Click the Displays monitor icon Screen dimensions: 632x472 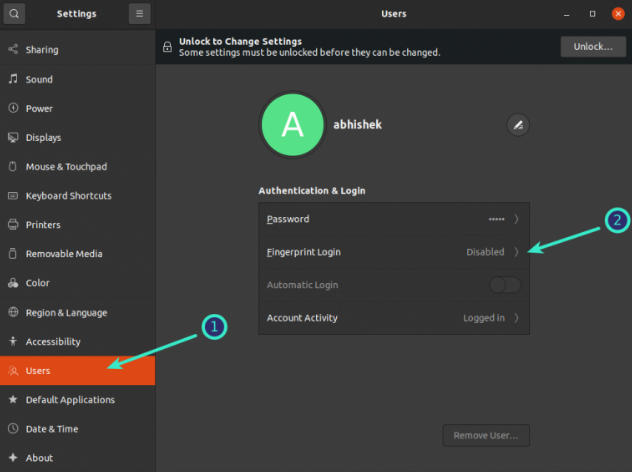13,137
